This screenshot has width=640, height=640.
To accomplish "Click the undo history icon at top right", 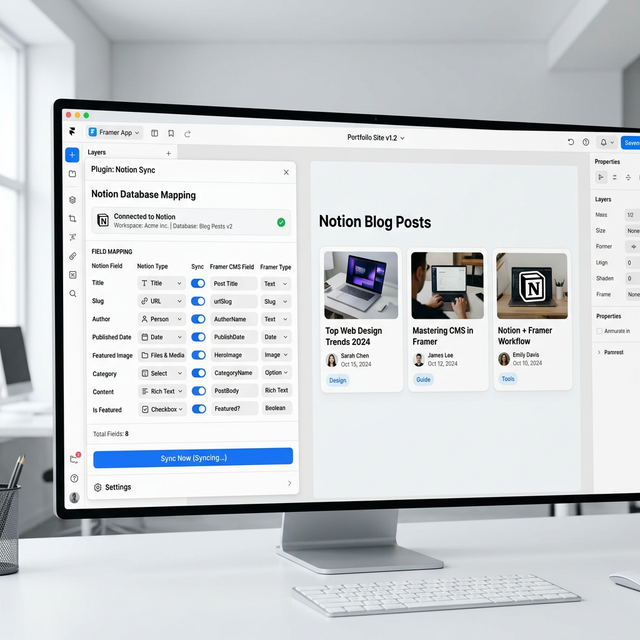I will tap(571, 142).
